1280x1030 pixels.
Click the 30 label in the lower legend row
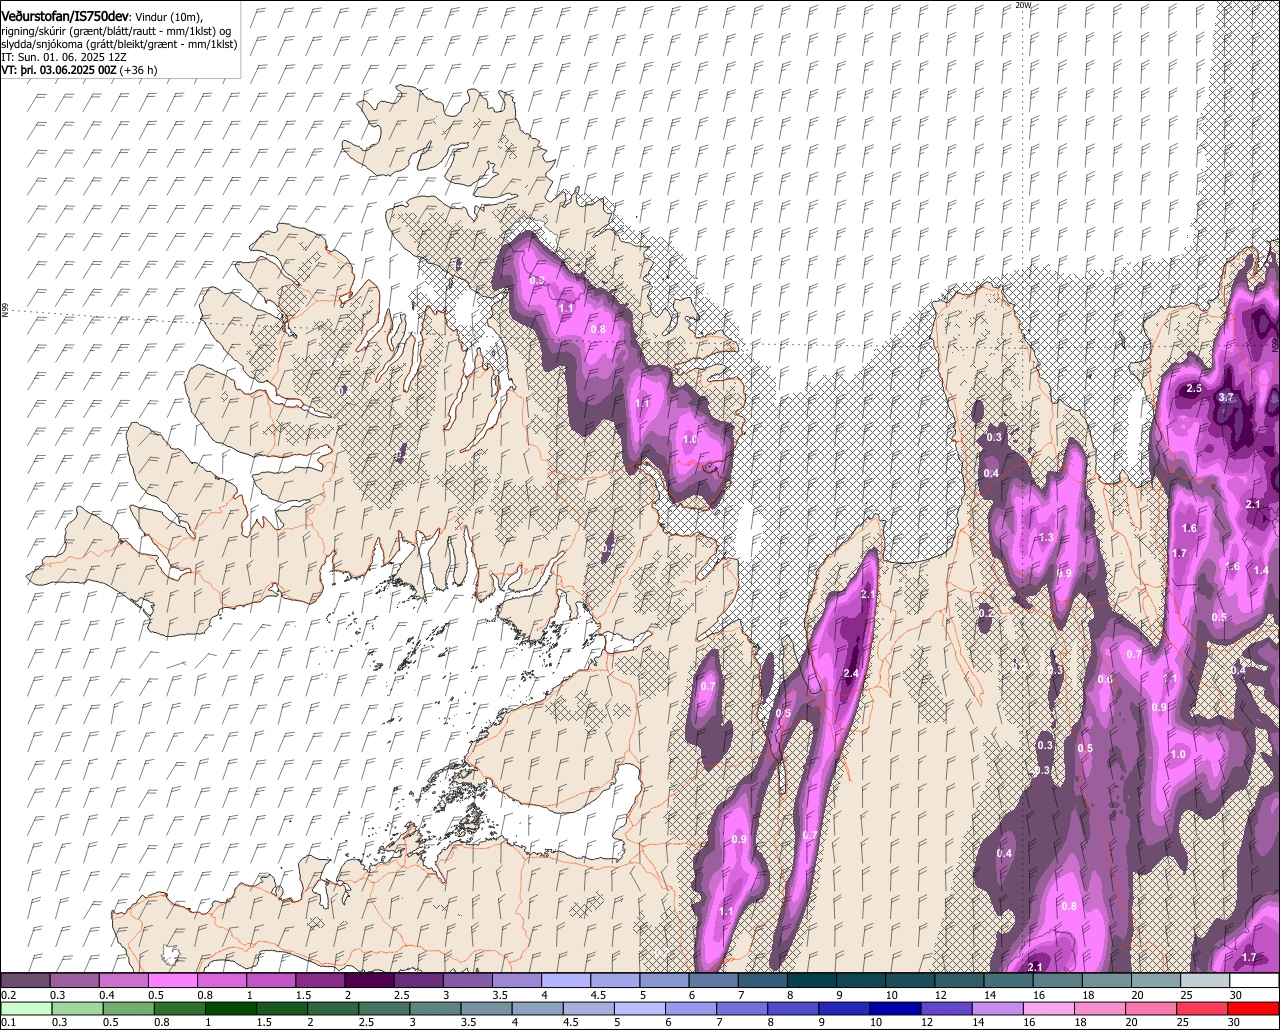(x=1234, y=1021)
